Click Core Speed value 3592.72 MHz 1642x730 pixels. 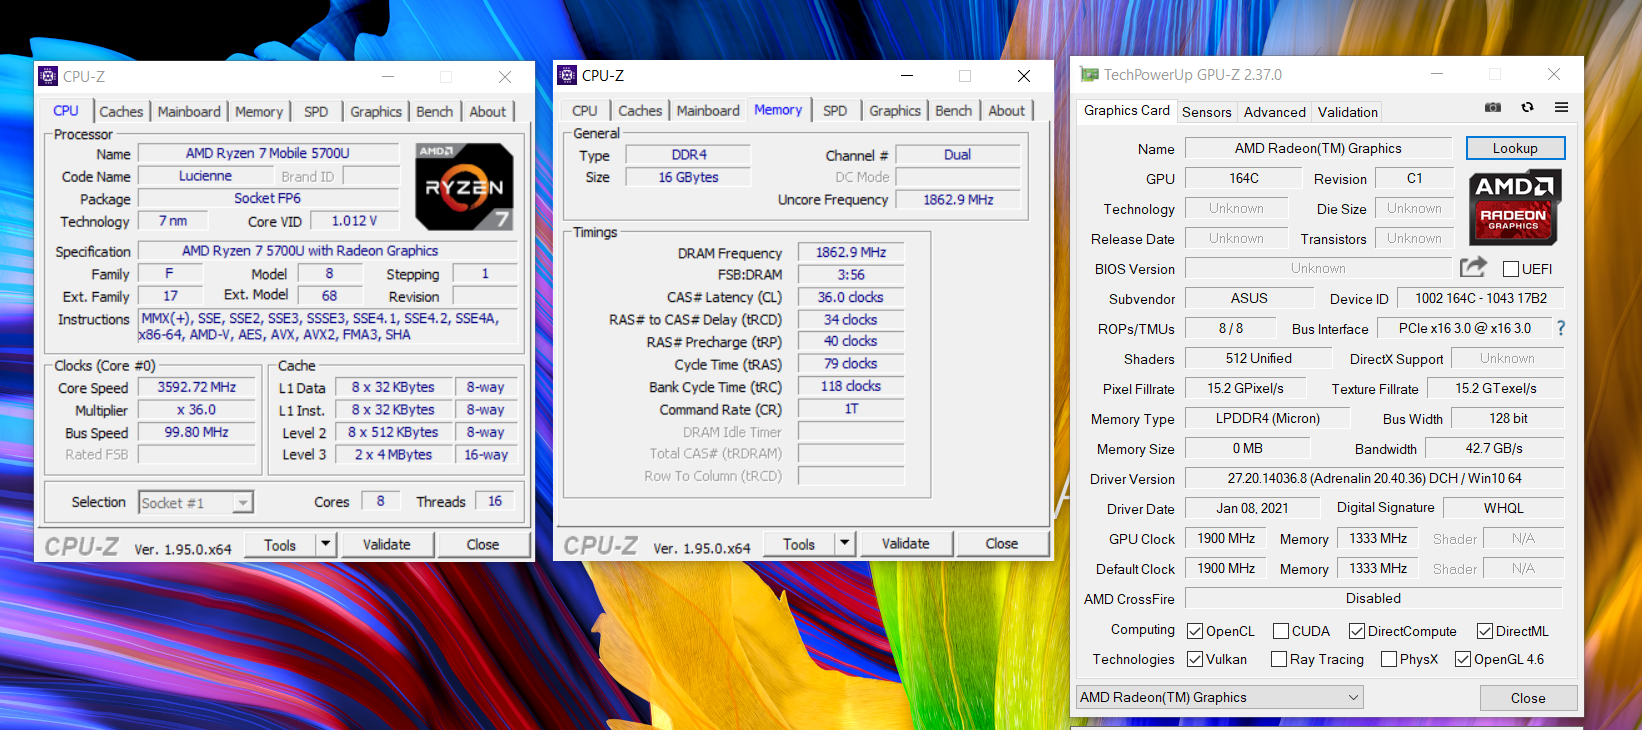tap(196, 387)
